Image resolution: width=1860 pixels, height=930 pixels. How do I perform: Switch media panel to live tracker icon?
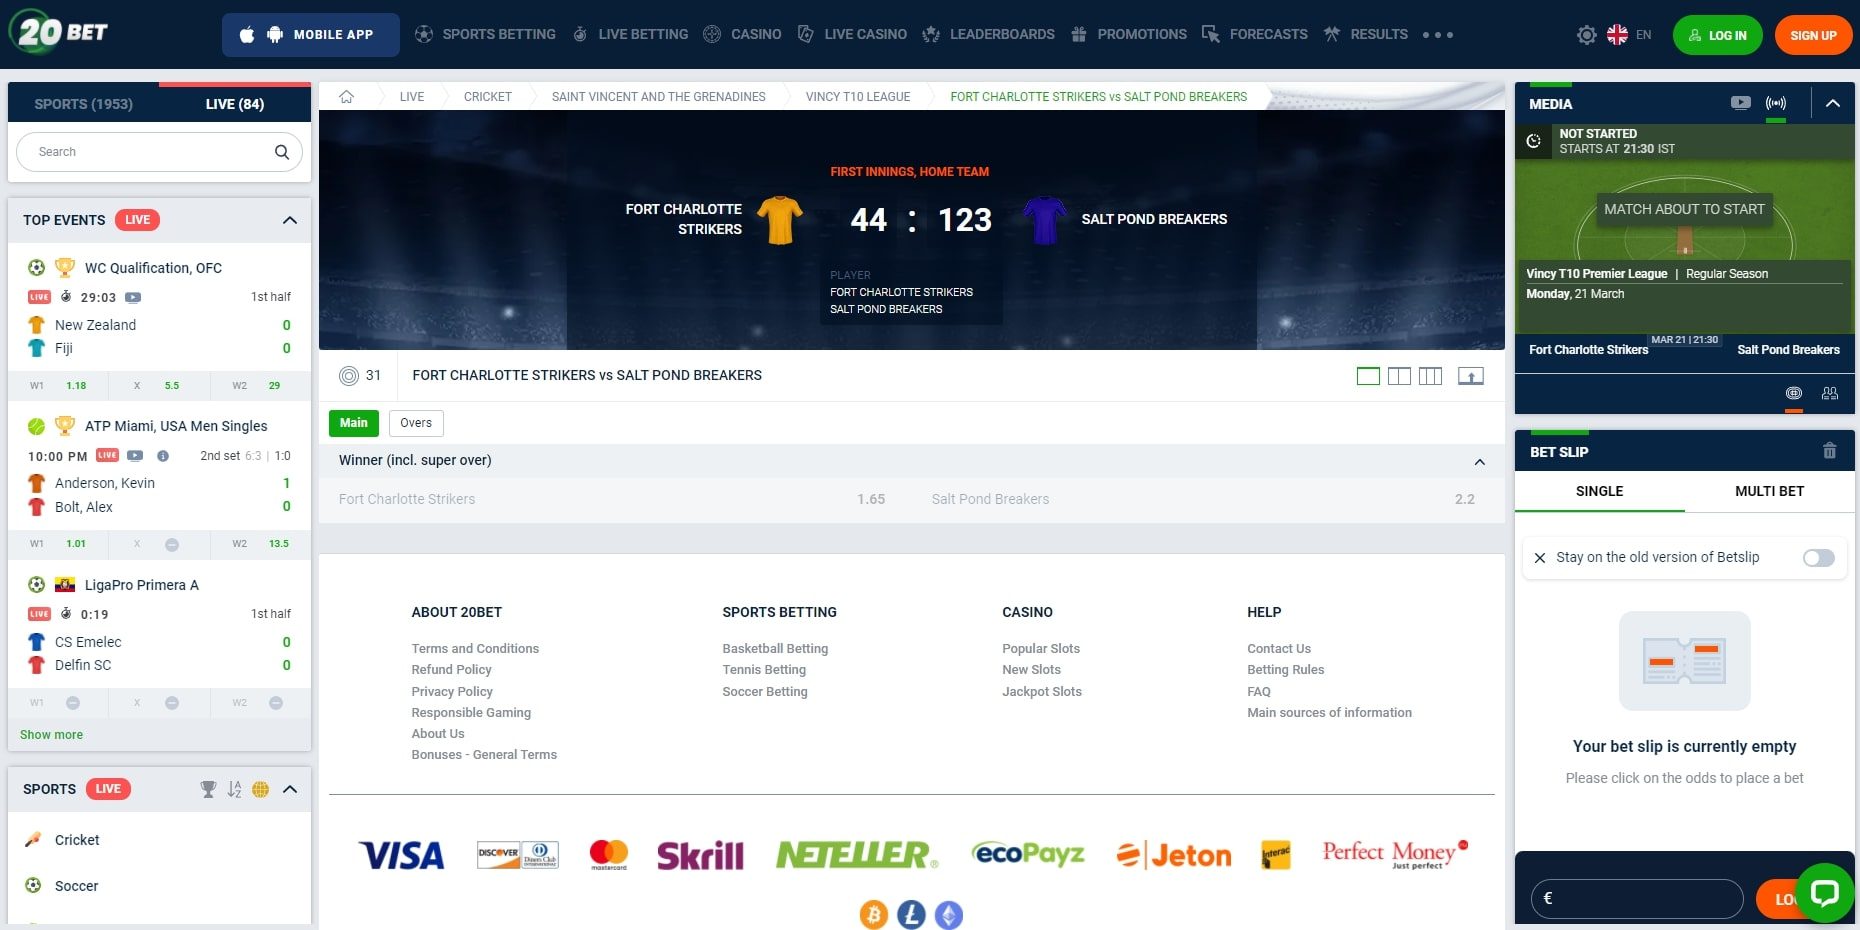[1776, 103]
